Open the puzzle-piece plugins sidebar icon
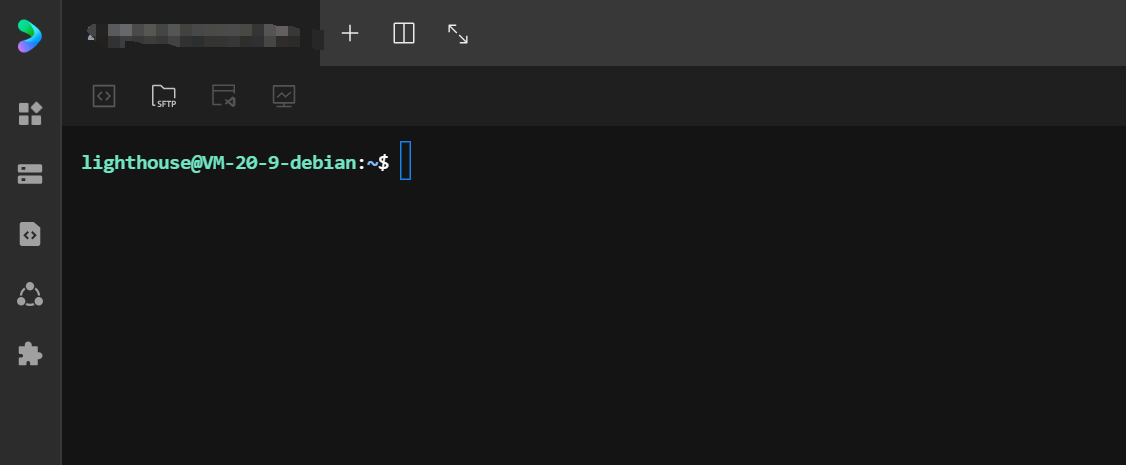This screenshot has height=465, width=1126. pyautogui.click(x=30, y=354)
